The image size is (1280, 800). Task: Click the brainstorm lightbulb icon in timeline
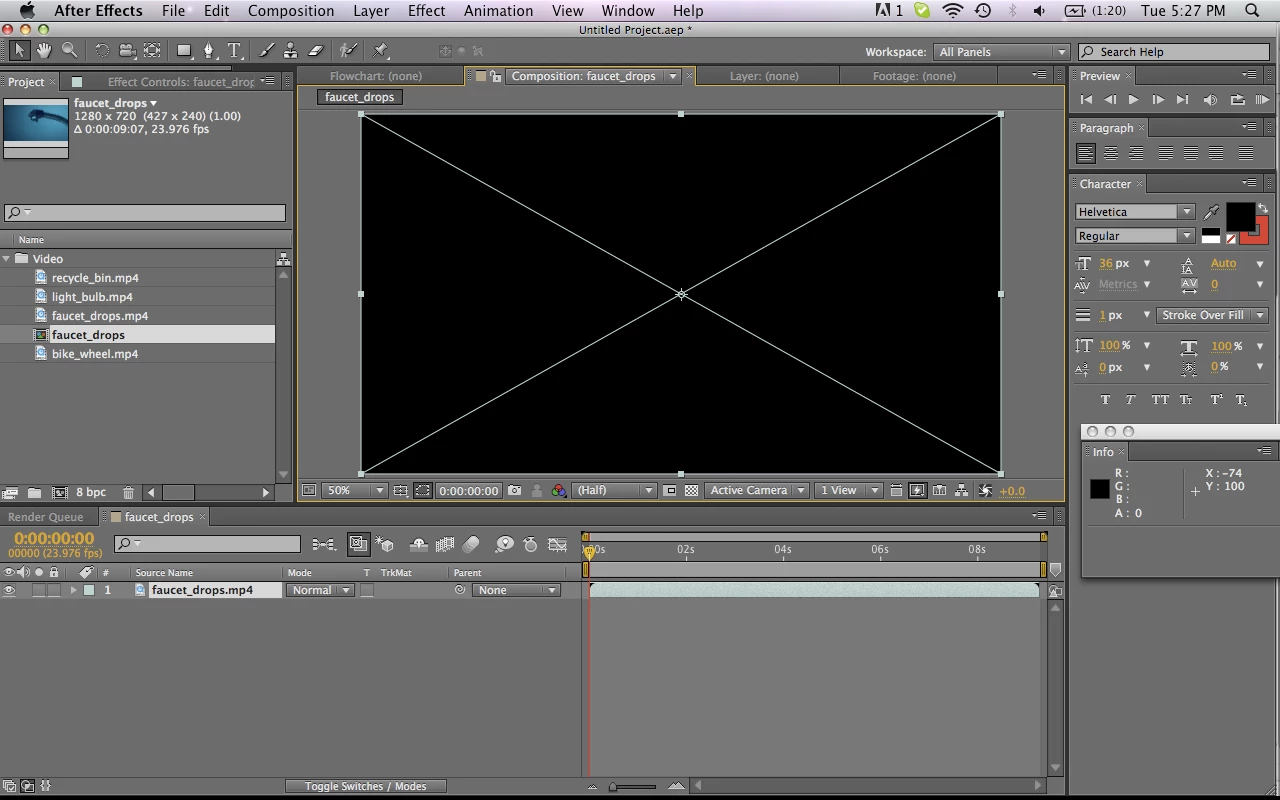(504, 545)
